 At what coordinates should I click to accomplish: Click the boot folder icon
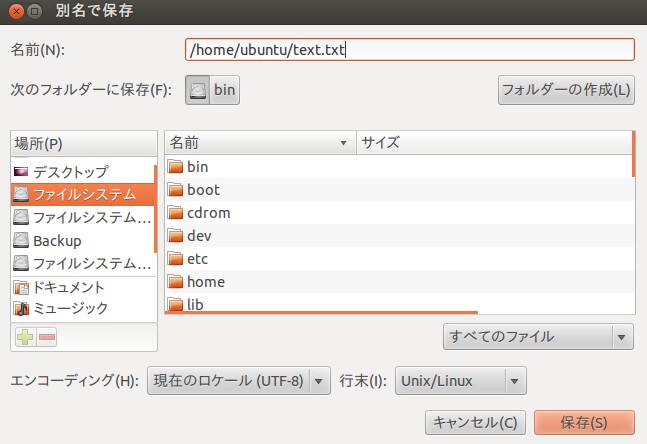(175, 190)
